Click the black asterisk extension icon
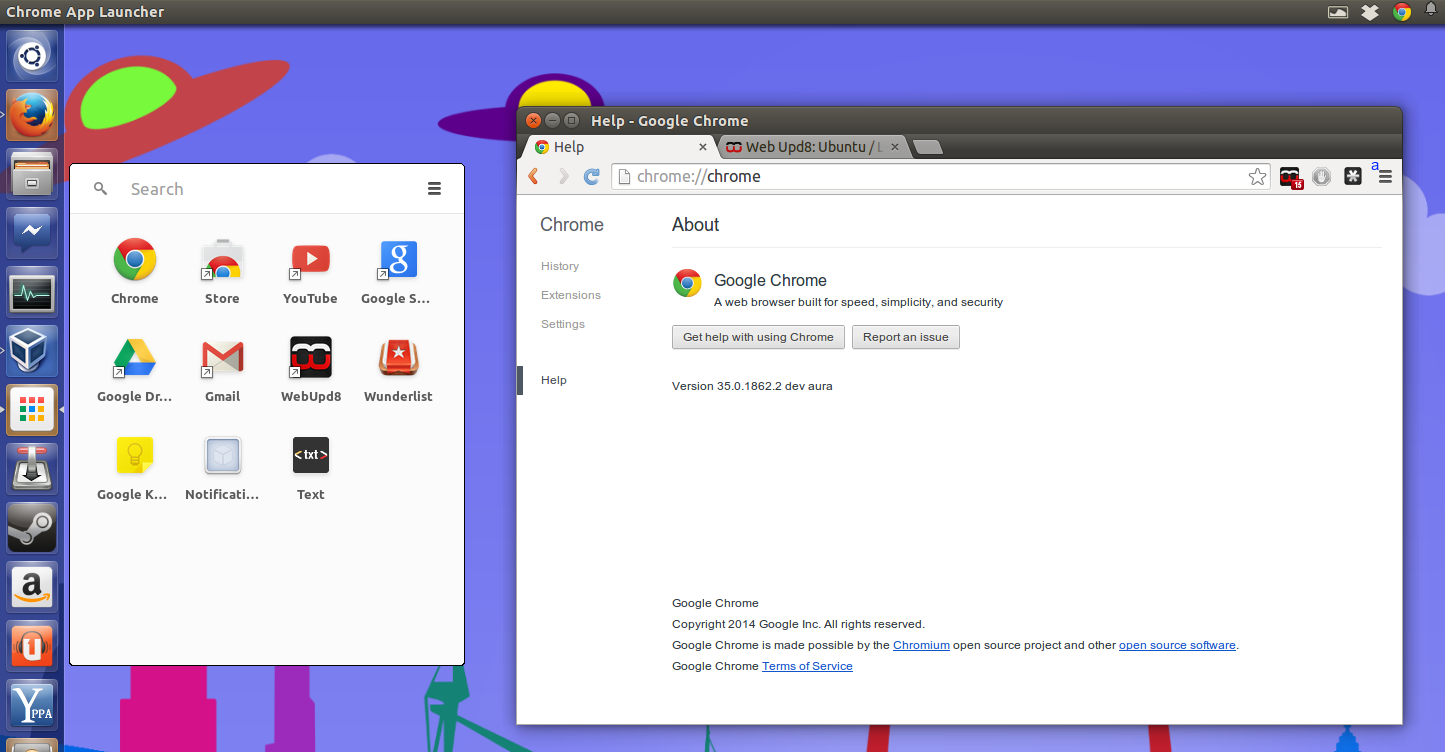1445x752 pixels. 1353,176
